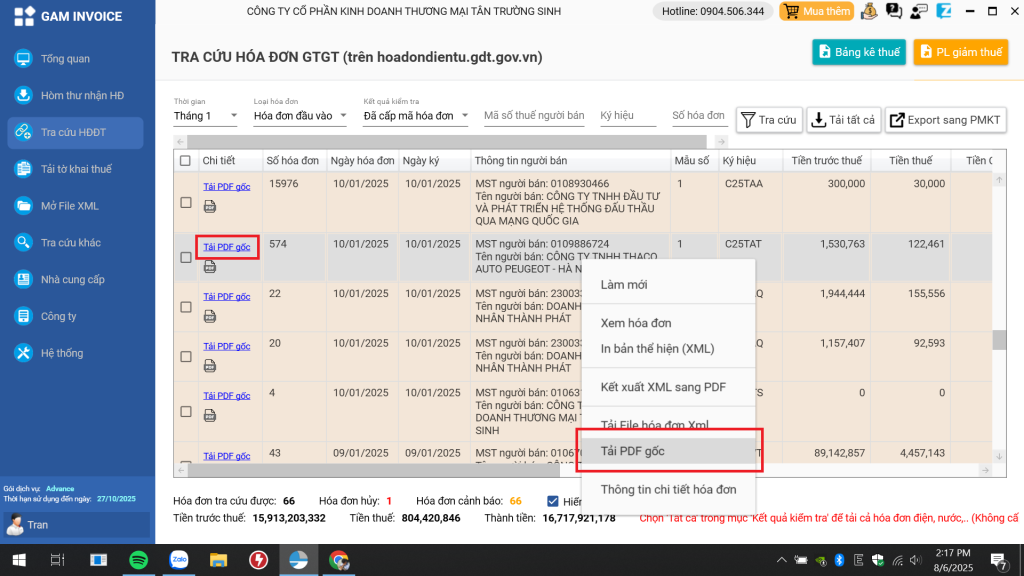Viewport: 1024px width, 576px height.
Task: Click the PDF print icon for invoice 15976
Action: point(210,207)
